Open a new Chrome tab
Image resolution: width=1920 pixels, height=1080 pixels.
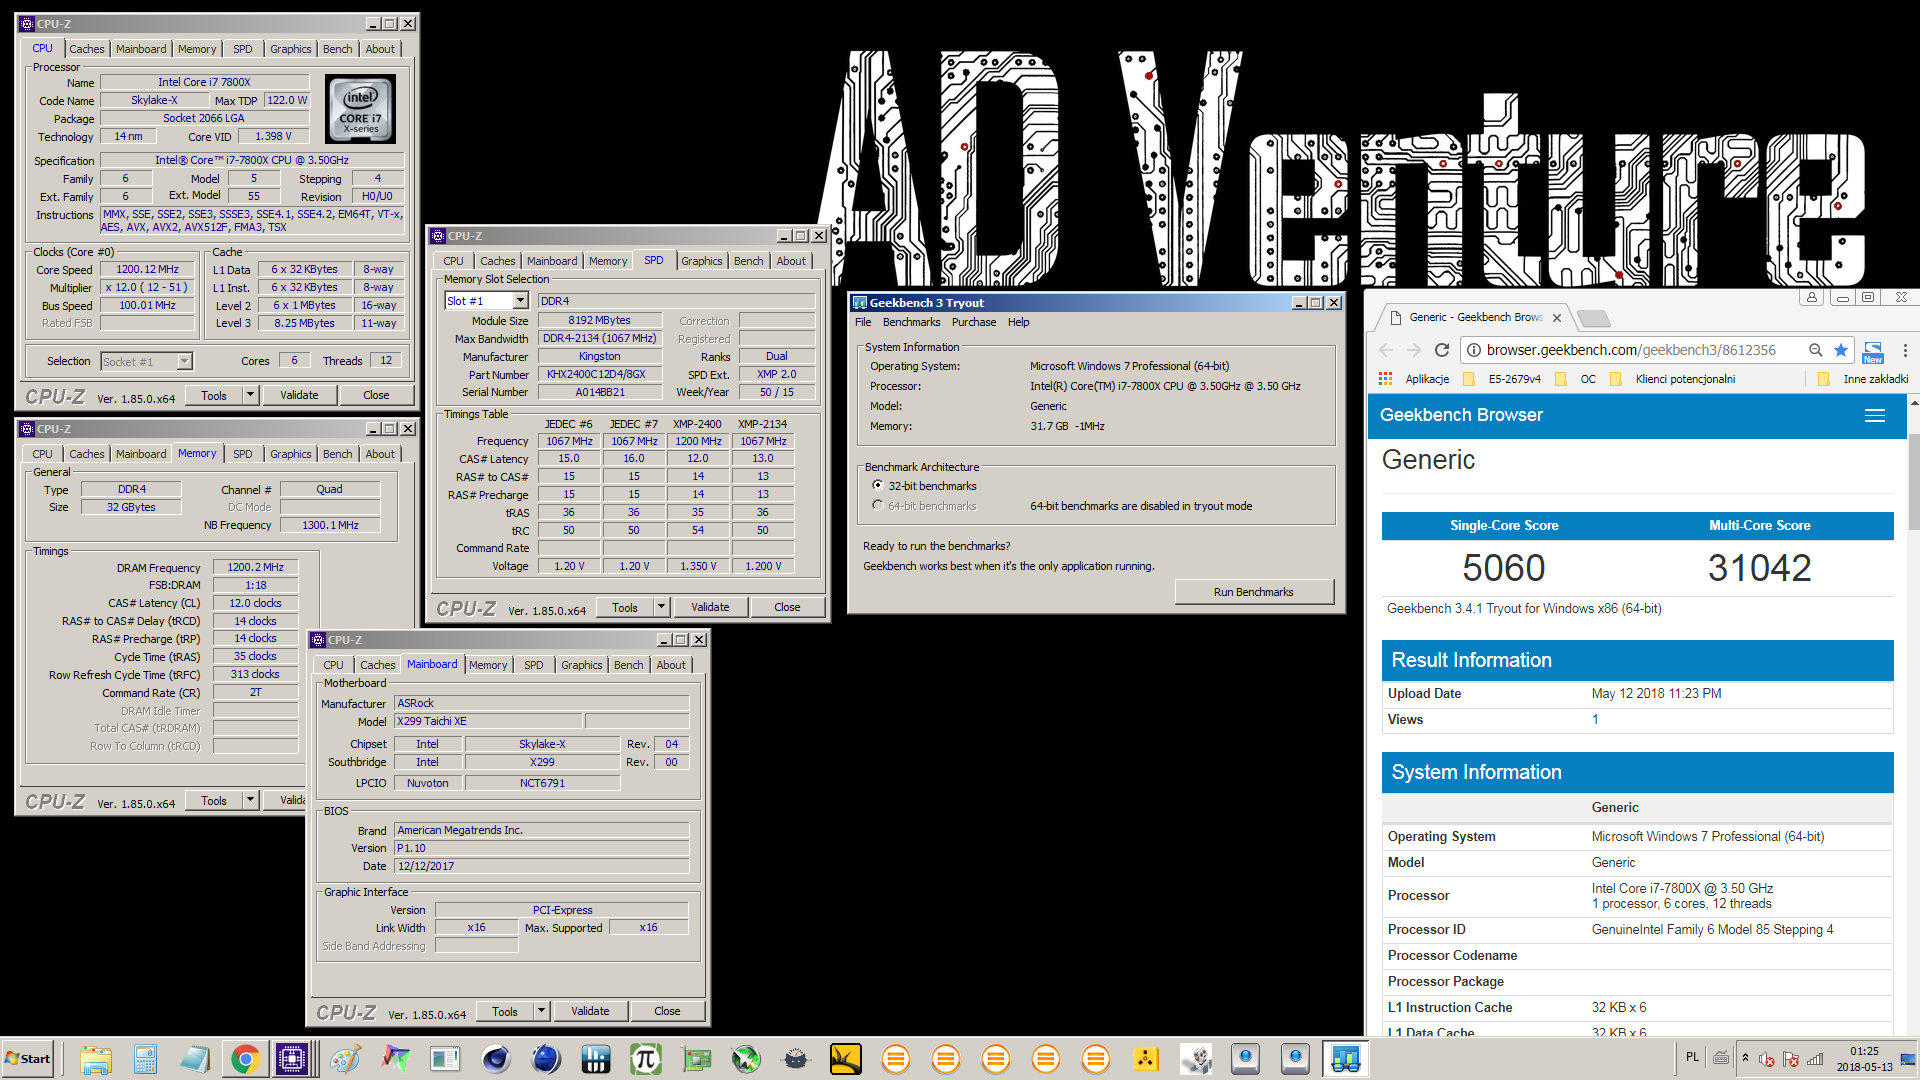point(1594,318)
